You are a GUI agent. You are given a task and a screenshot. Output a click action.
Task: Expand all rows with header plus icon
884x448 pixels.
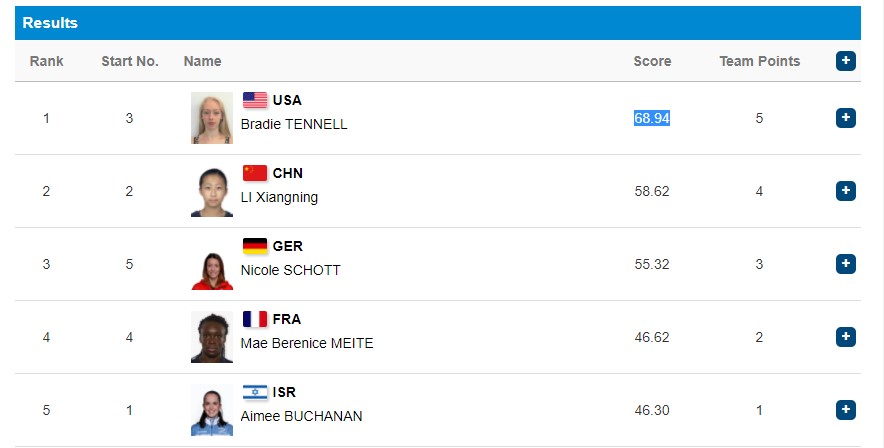846,61
